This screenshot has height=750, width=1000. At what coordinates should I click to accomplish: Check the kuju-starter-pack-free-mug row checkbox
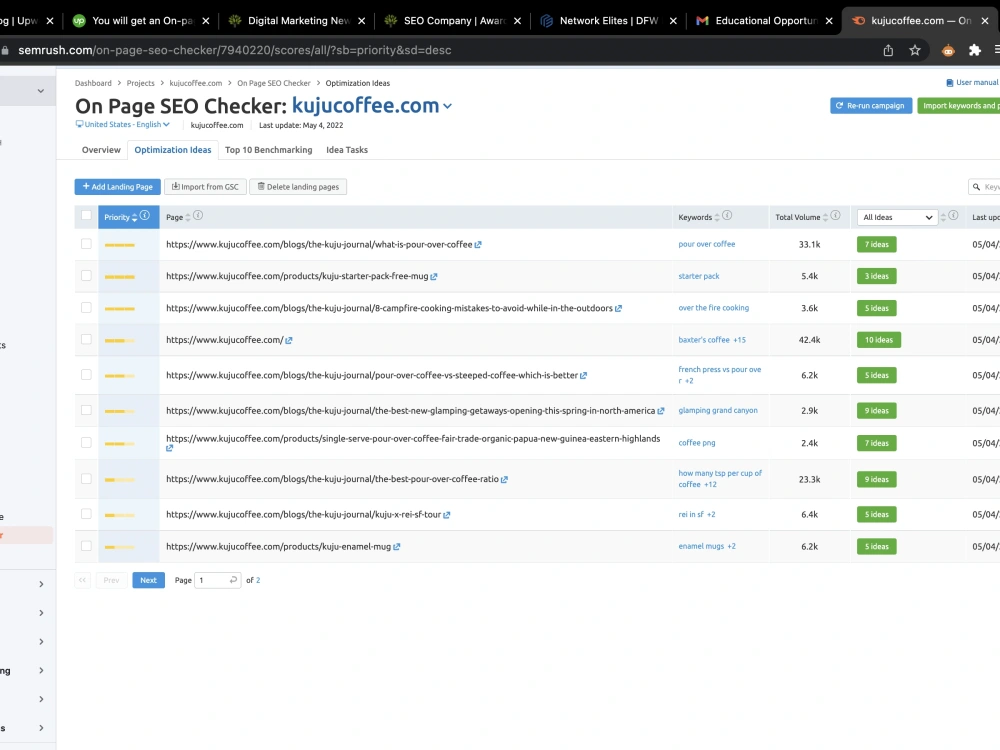tap(86, 276)
